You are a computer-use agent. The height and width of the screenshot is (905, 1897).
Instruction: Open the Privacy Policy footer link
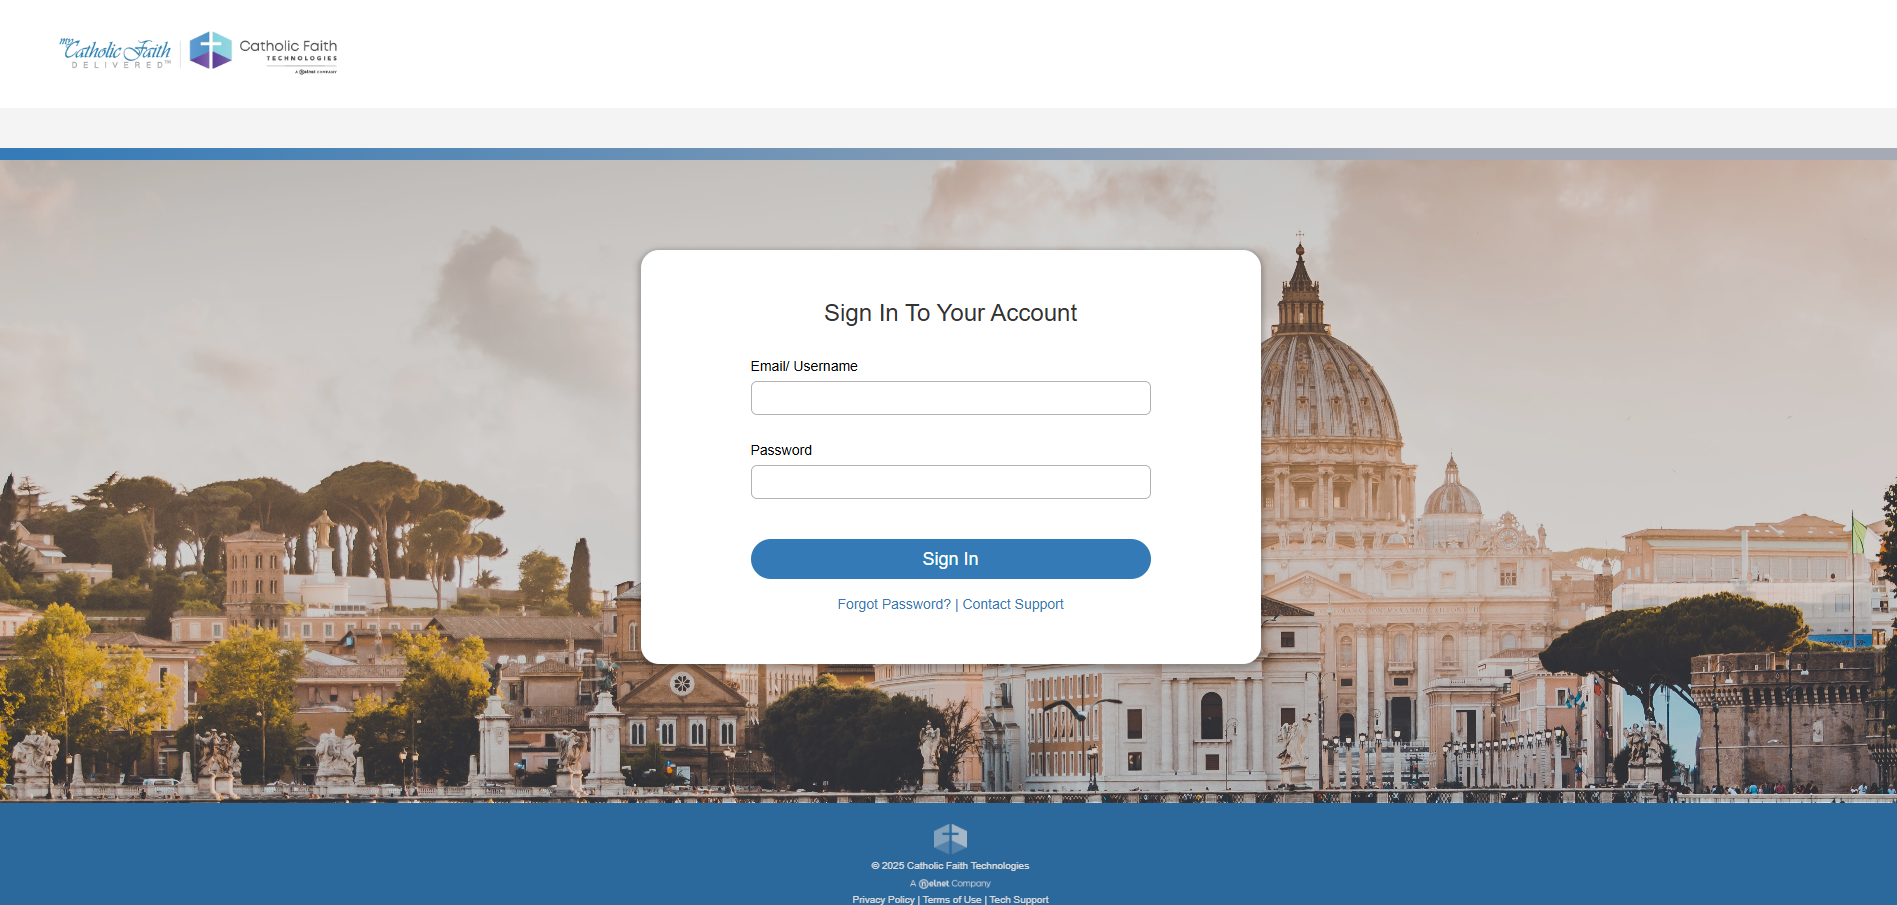(883, 900)
